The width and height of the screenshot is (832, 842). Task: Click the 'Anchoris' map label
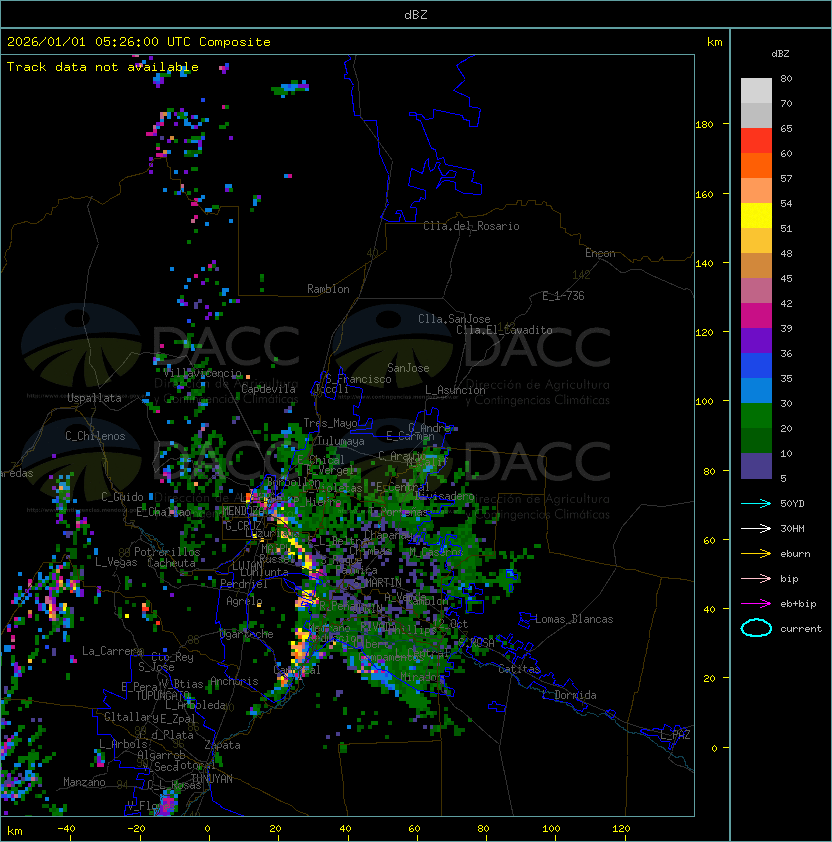coord(234,681)
